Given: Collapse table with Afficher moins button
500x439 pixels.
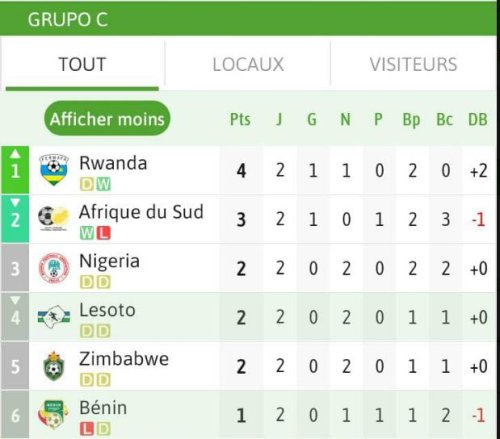Looking at the screenshot, I should [x=107, y=119].
